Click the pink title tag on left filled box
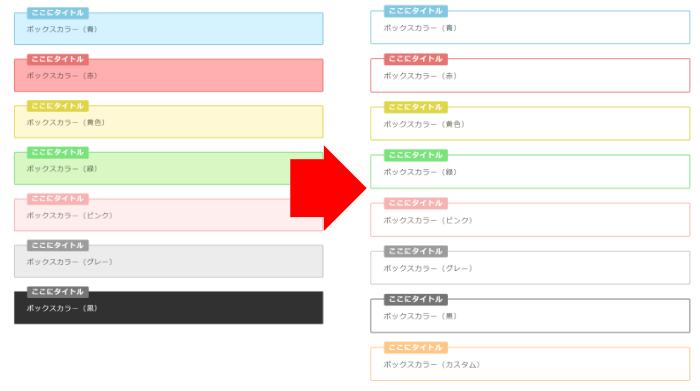The height and width of the screenshot is (391, 700). point(58,199)
